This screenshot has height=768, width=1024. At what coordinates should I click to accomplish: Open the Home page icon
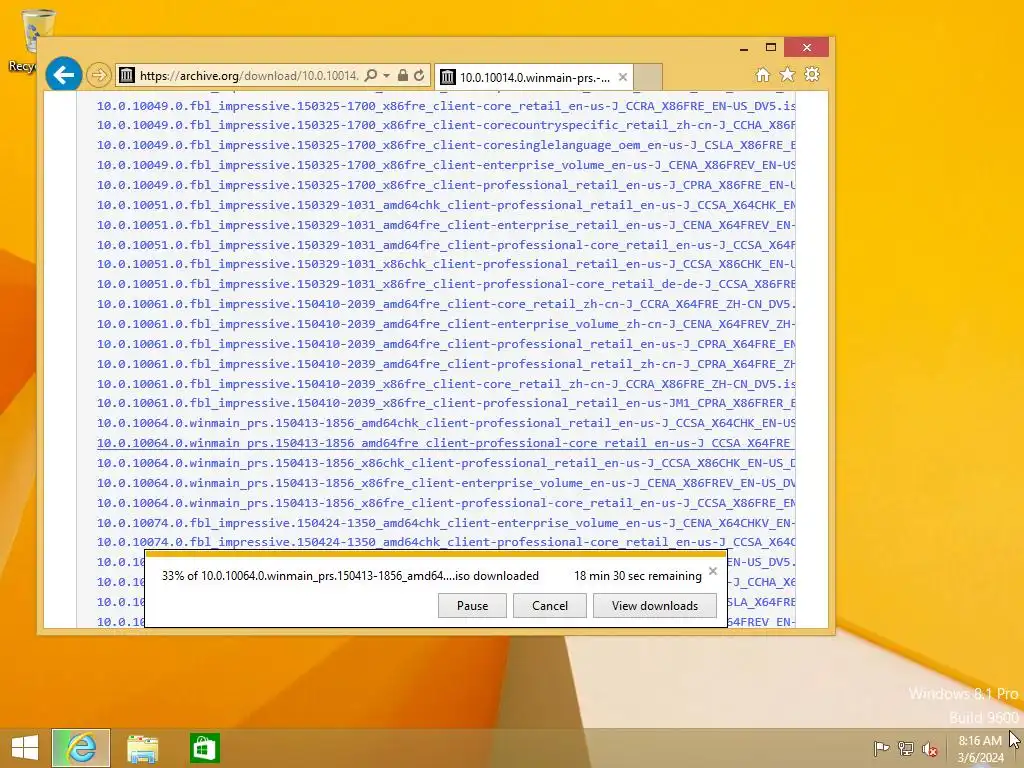[x=763, y=74]
